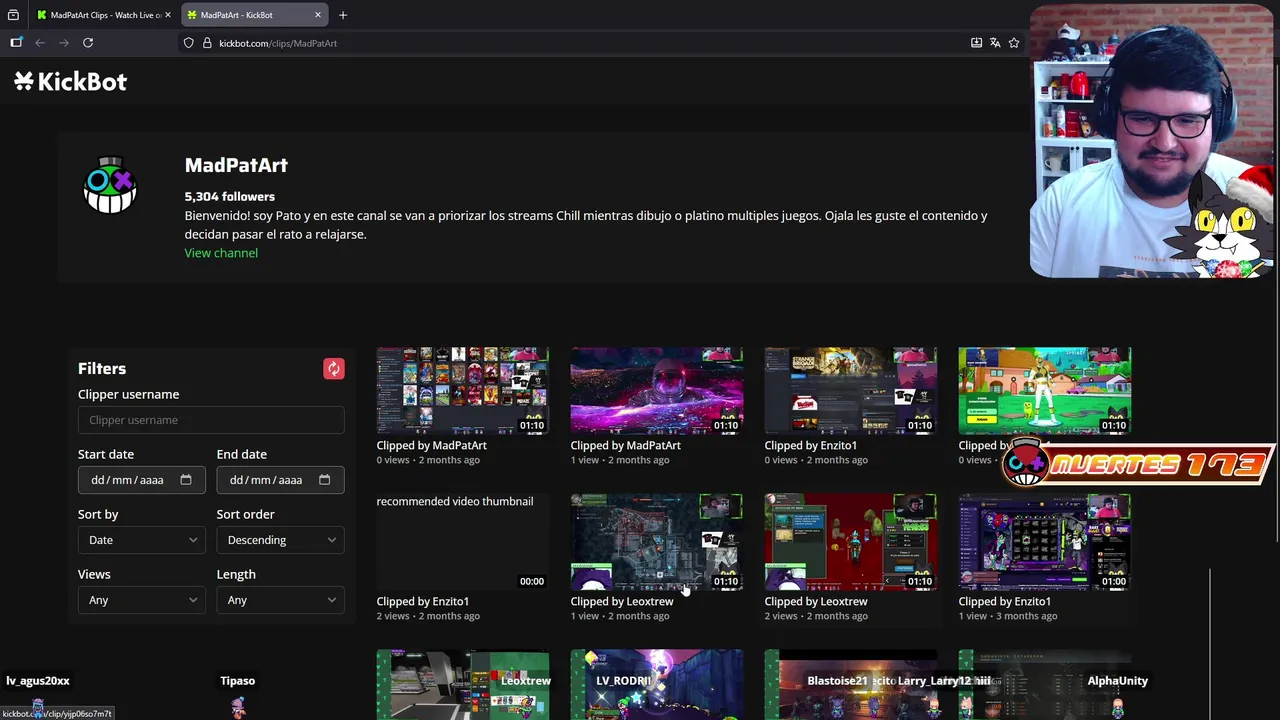This screenshot has width=1280, height=720.
Task: Focus the Clipper username input field
Action: tap(211, 420)
